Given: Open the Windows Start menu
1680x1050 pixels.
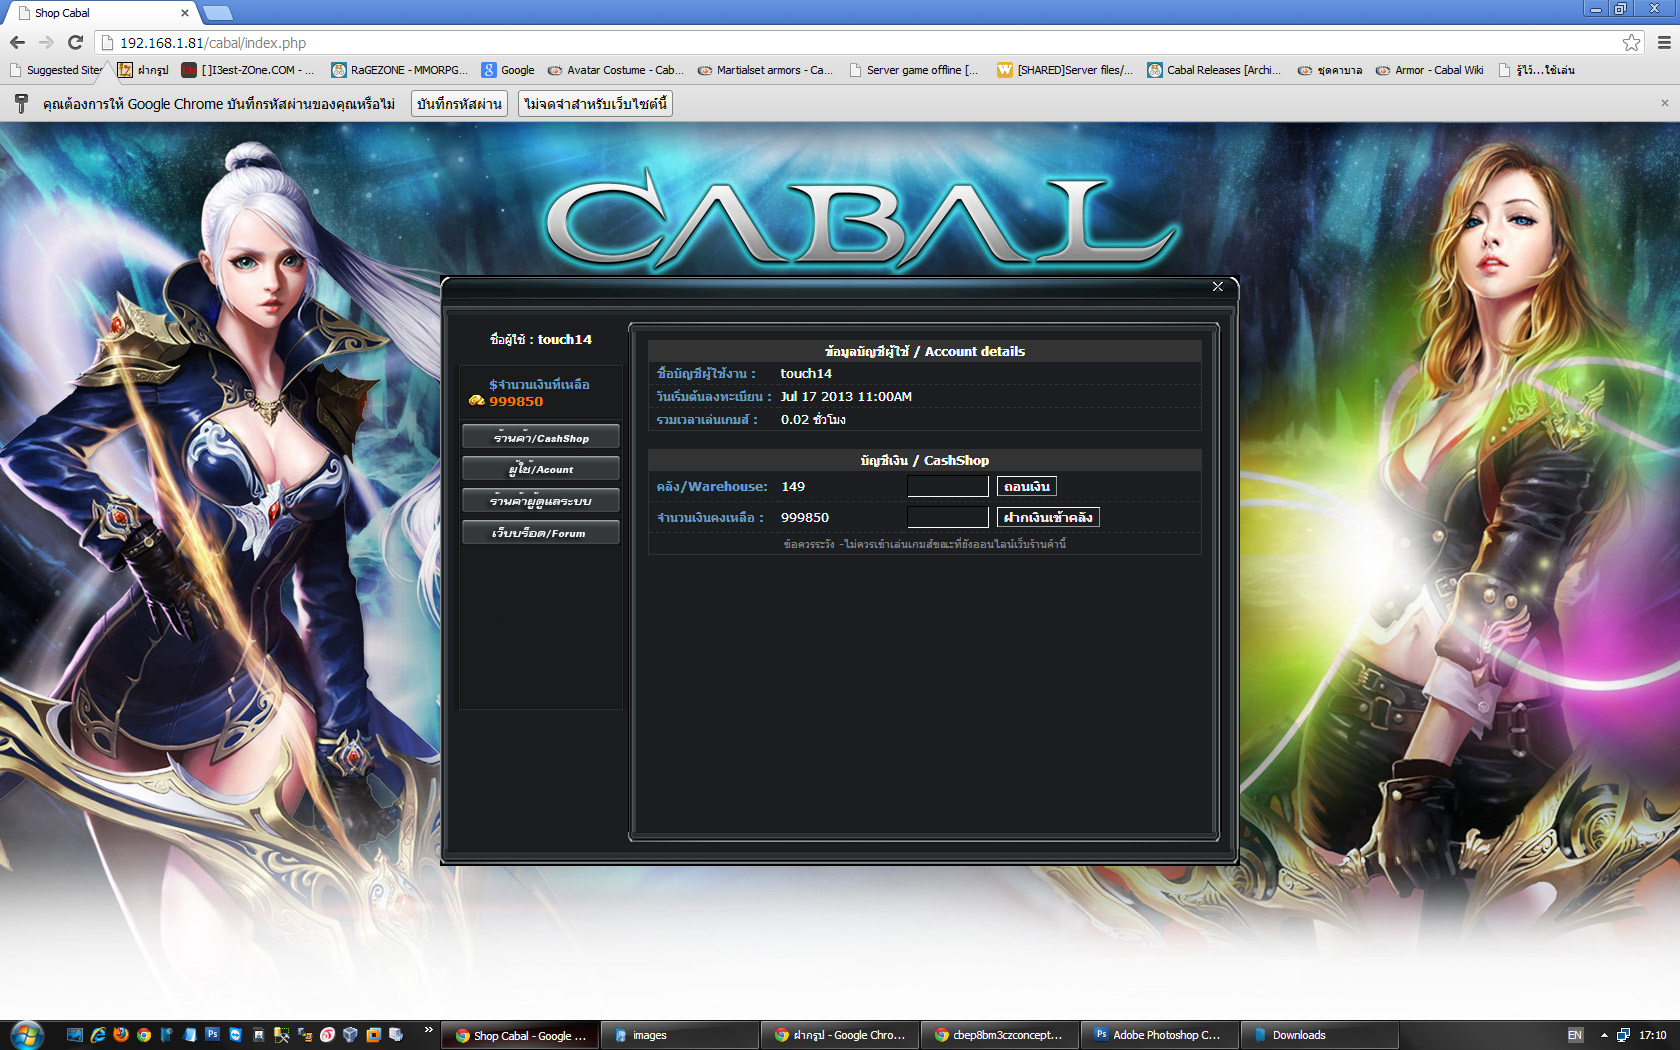Looking at the screenshot, I should click(x=26, y=1035).
